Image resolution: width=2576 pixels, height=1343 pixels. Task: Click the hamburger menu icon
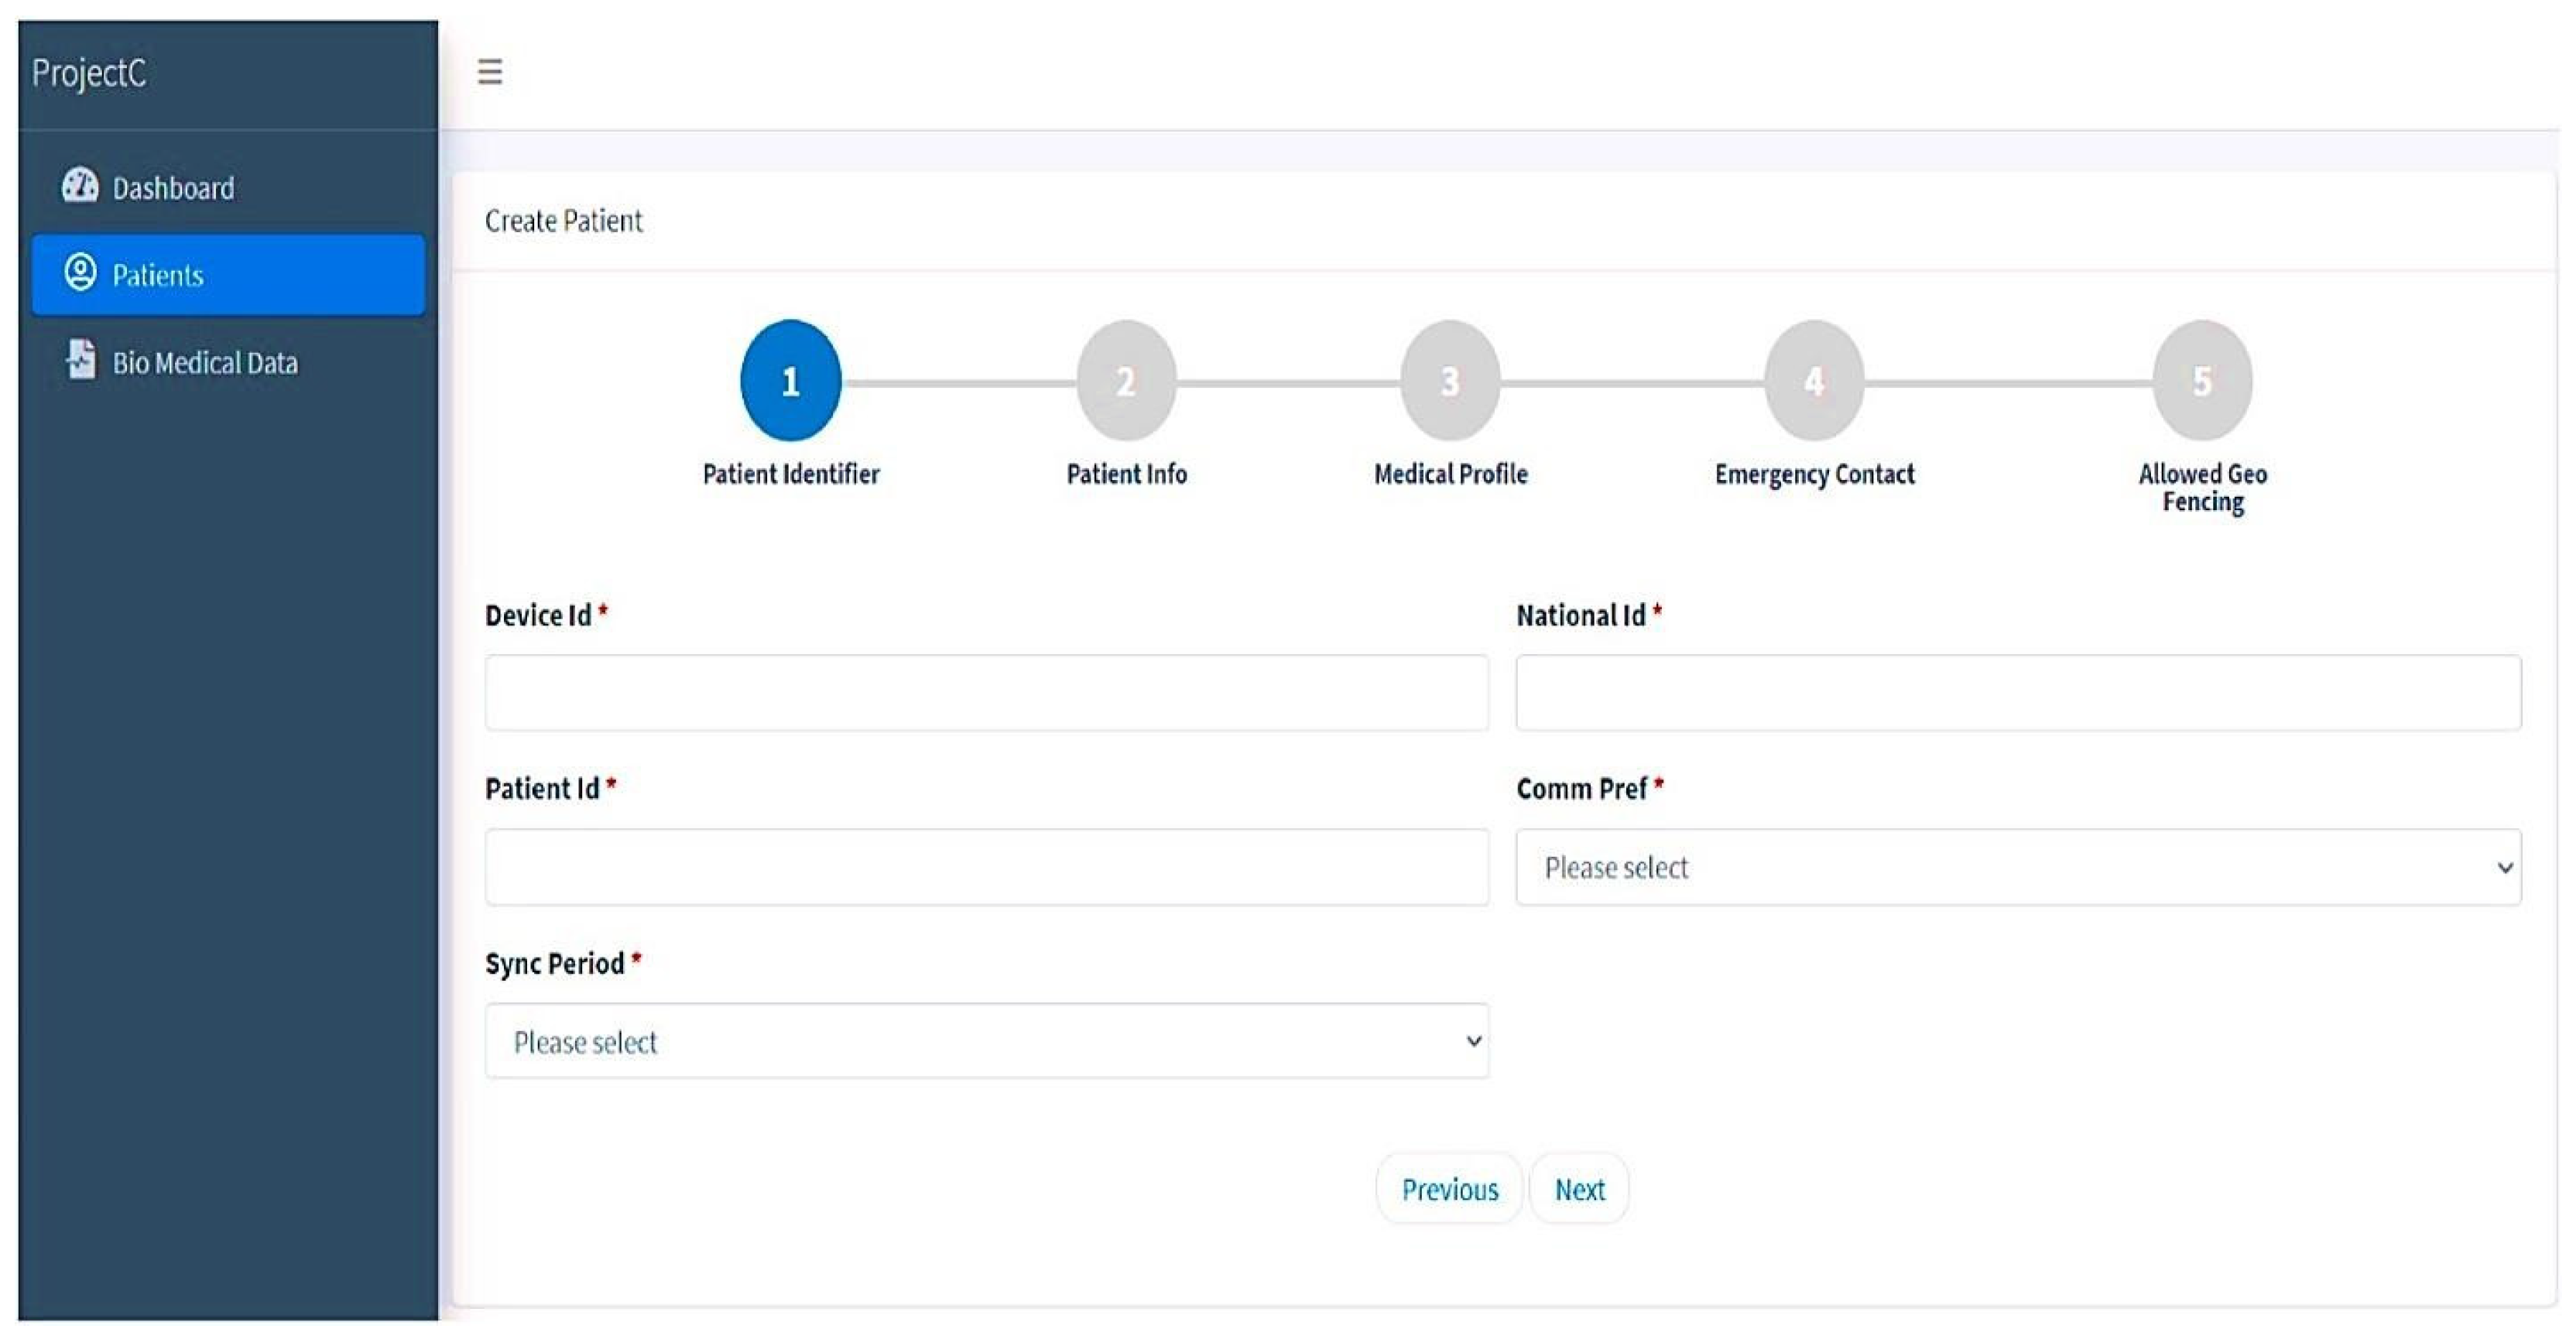coord(489,72)
